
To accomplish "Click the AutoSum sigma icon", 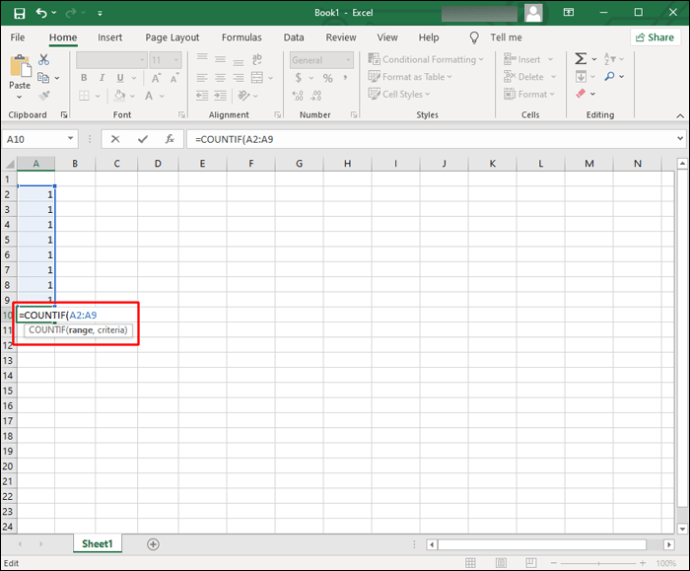I will 581,59.
